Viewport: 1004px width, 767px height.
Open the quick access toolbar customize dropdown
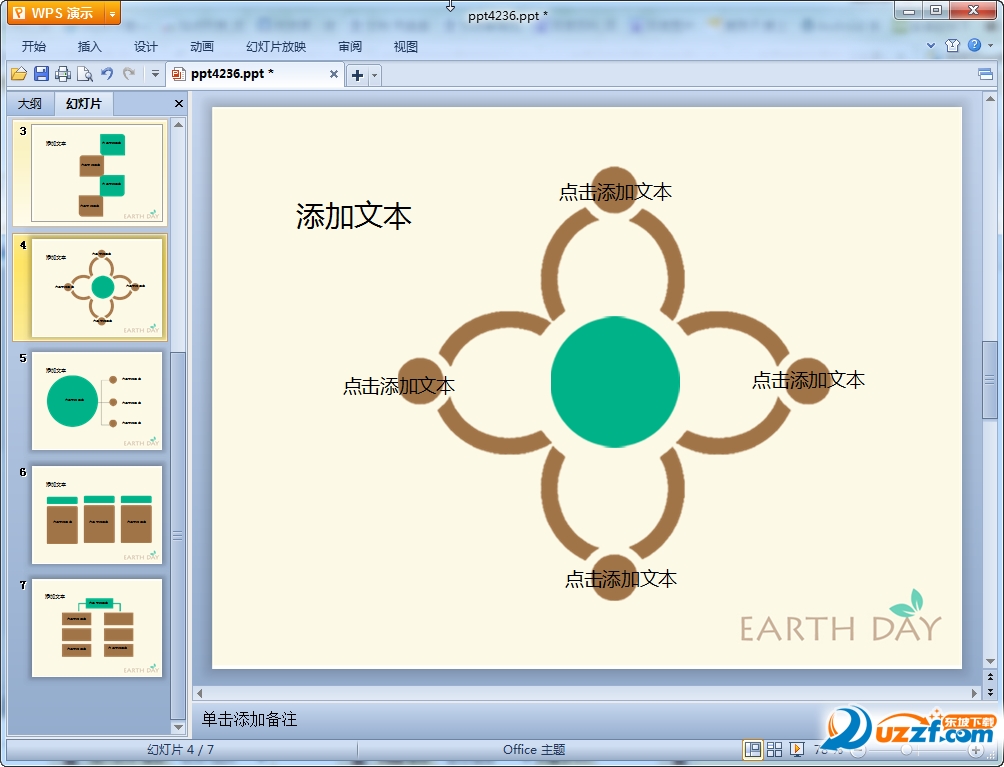(x=155, y=74)
